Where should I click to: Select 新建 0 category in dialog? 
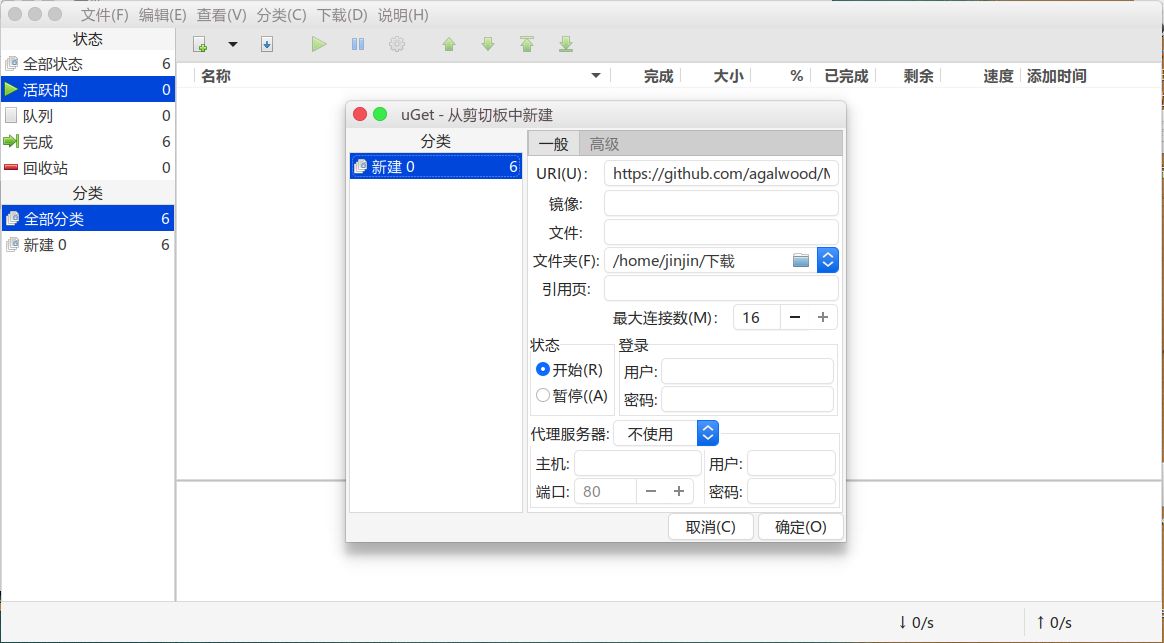pos(436,167)
